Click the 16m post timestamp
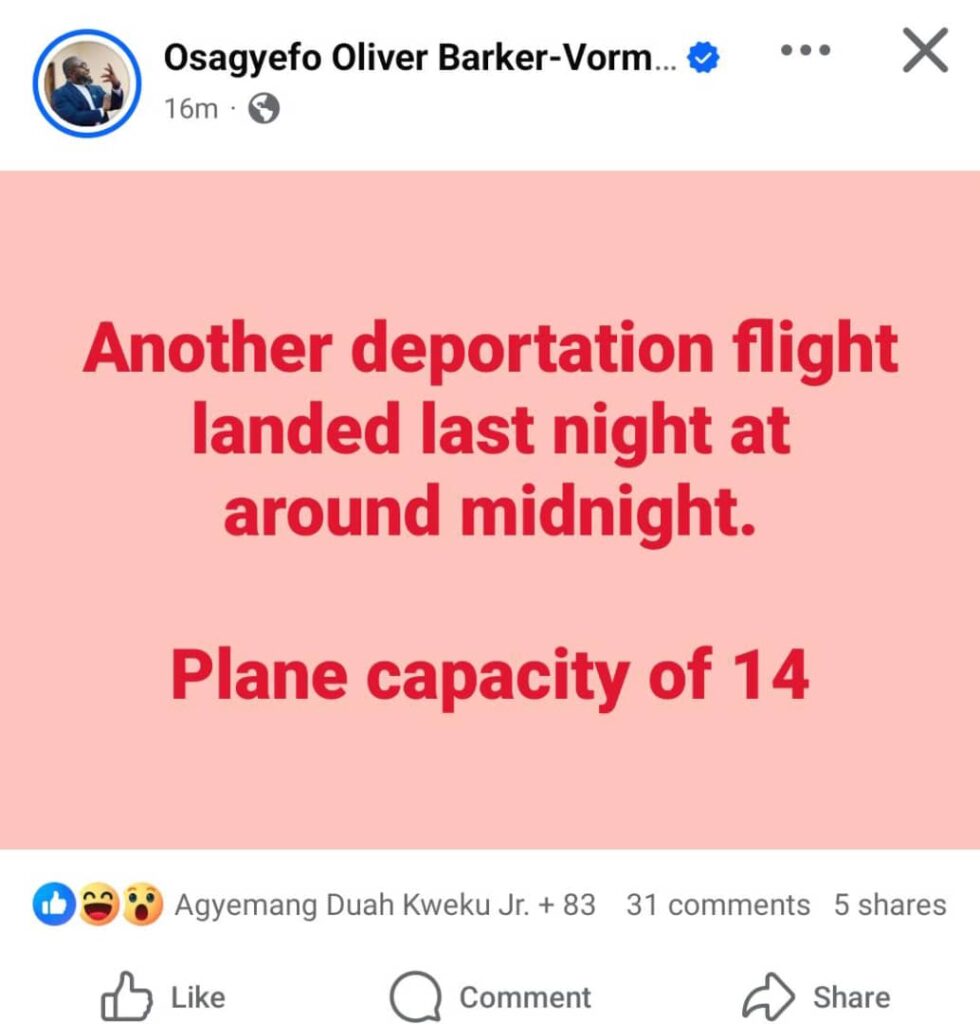 pos(190,109)
